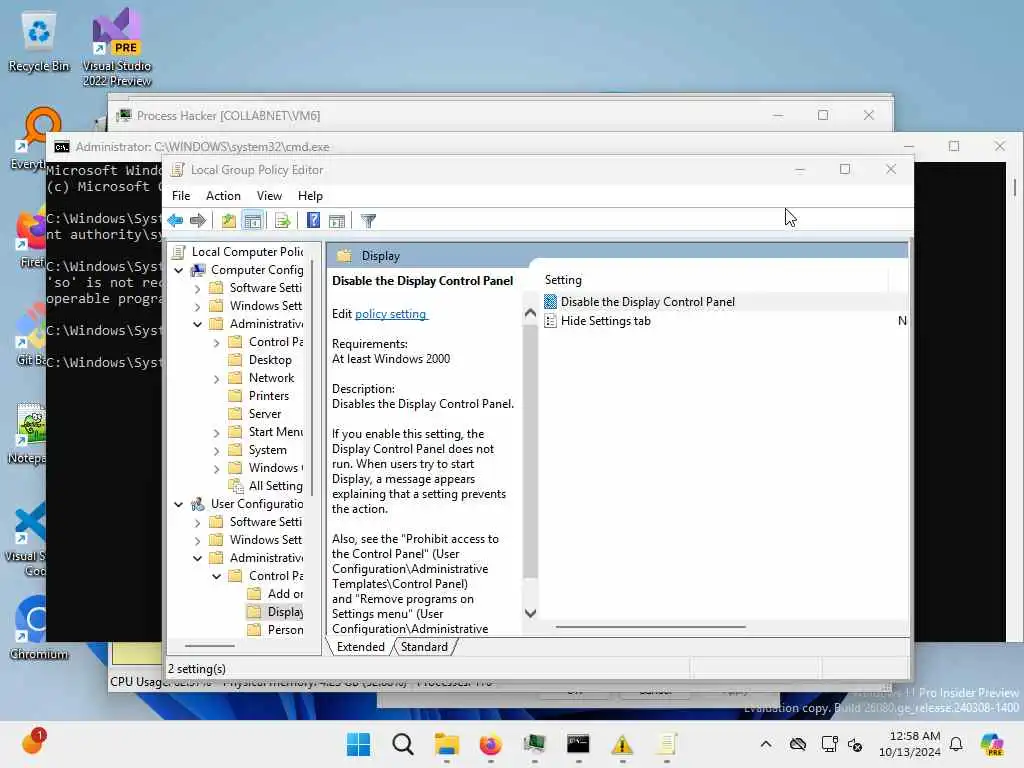The width and height of the screenshot is (1024, 768).
Task: Select the Server folder in tree
Action: coord(264,414)
